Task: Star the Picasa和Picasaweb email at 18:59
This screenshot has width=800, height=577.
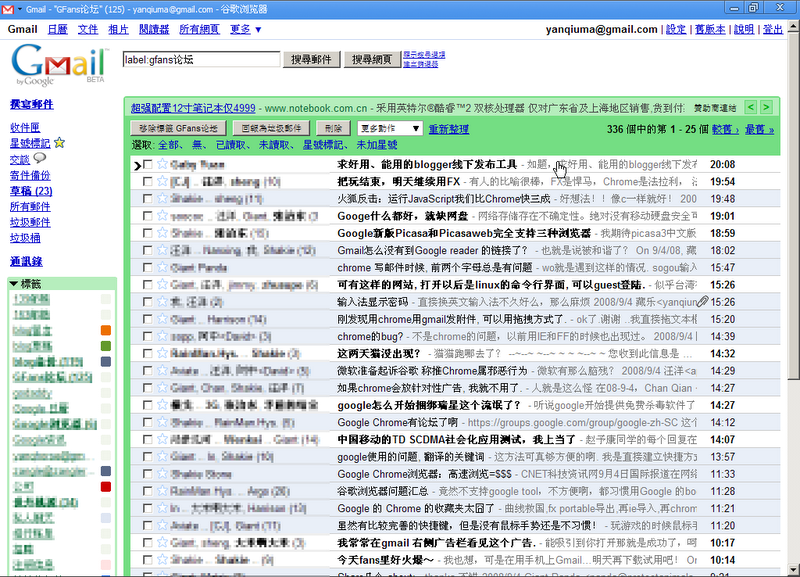Action: pyautogui.click(x=162, y=233)
